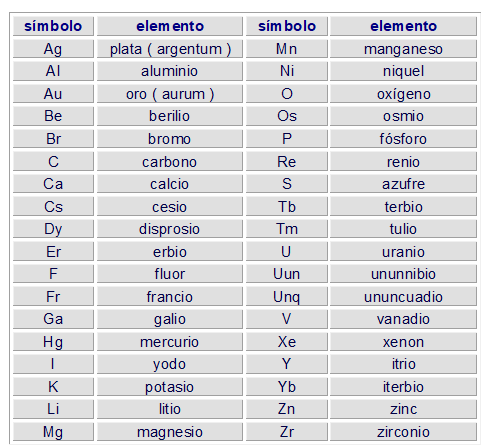Click the second 'elemento' column header
Image resolution: width=488 pixels, height=447 pixels.
coord(403,26)
